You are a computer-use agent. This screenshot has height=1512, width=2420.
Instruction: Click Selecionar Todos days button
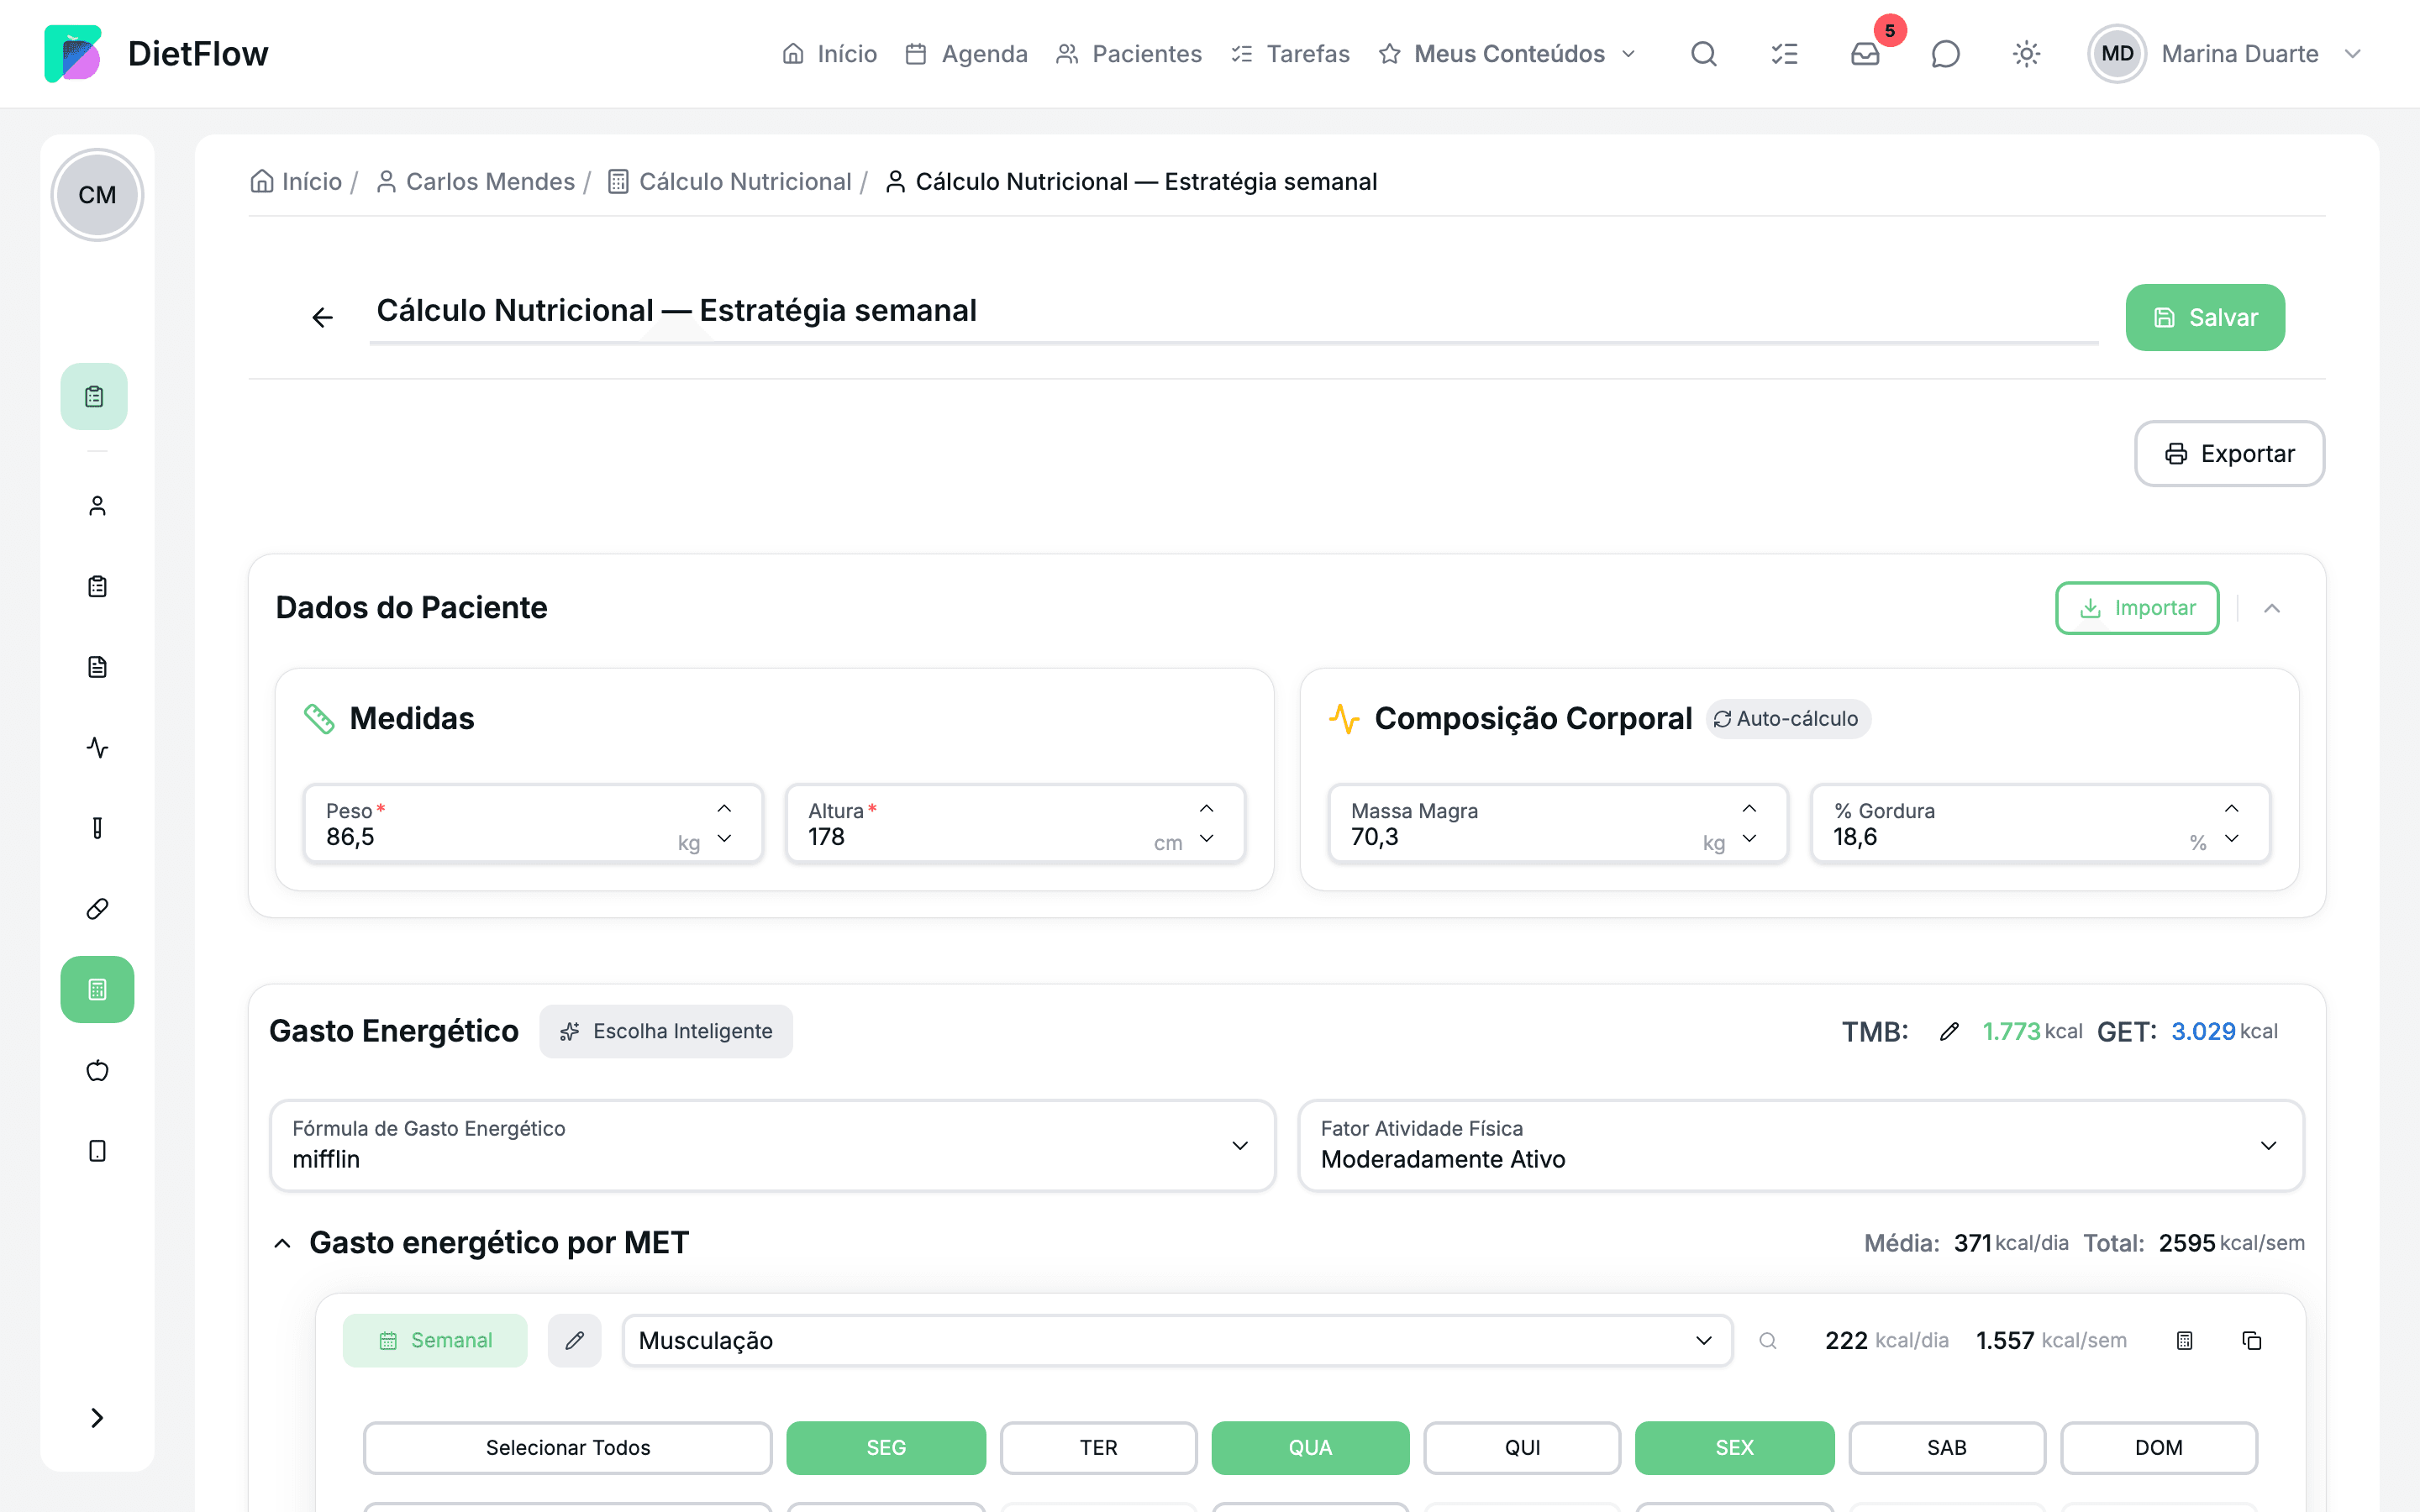pyautogui.click(x=568, y=1448)
